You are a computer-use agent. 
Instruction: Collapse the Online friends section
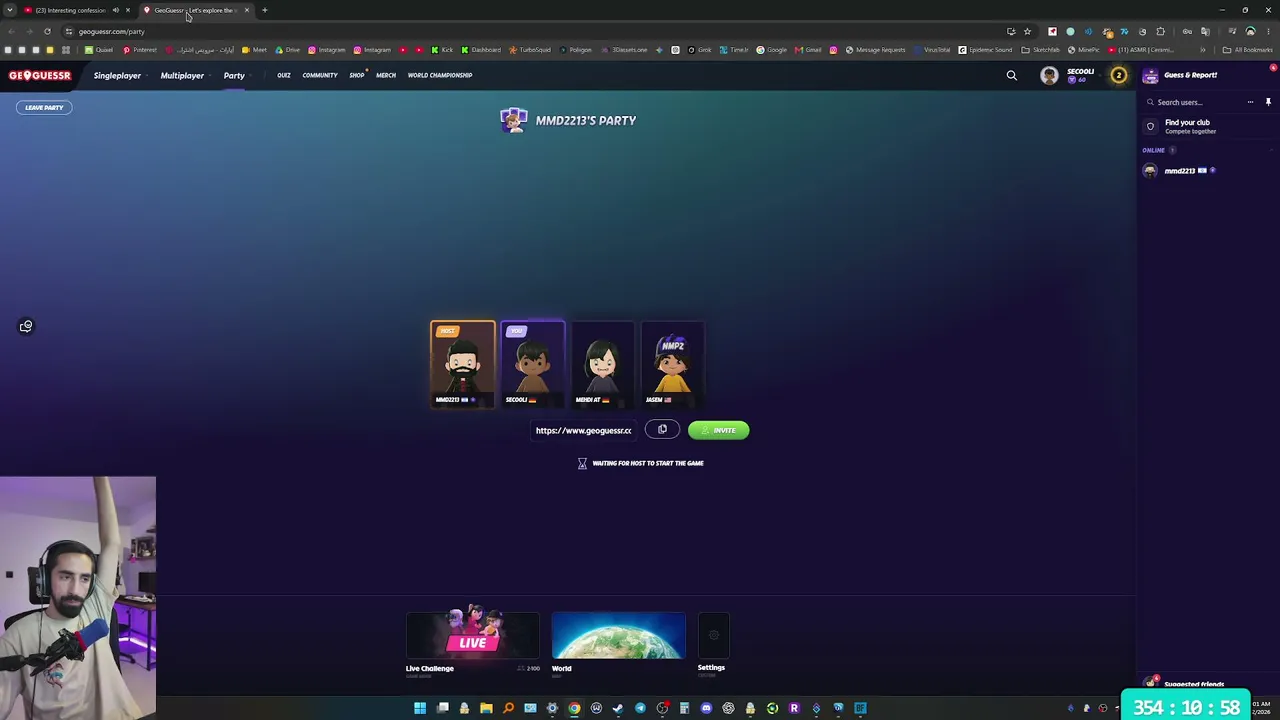[1272, 150]
